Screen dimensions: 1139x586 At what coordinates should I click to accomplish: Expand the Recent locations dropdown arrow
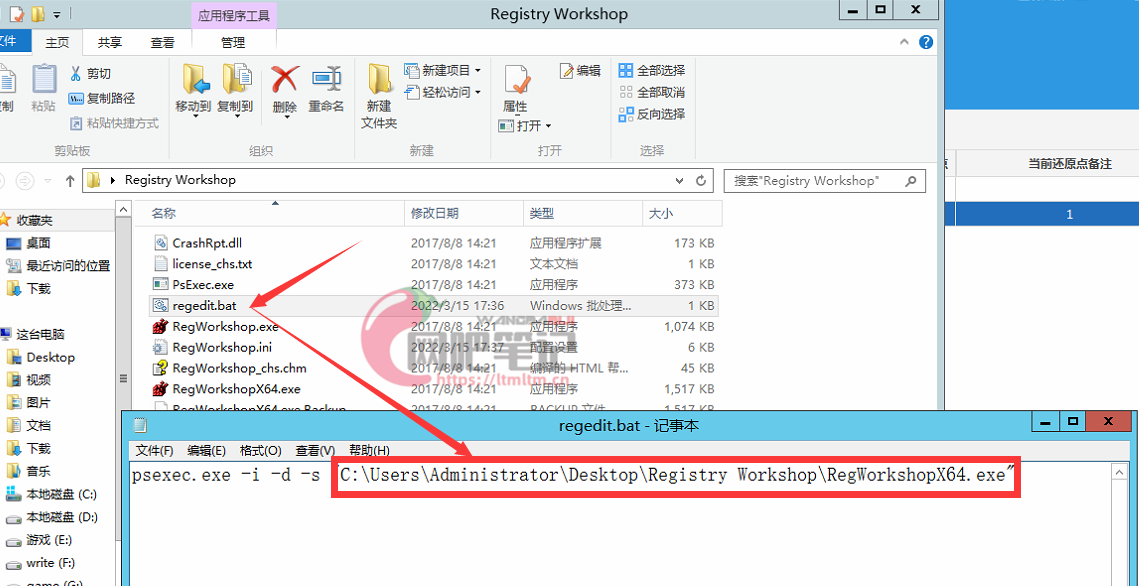pyautogui.click(x=48, y=181)
